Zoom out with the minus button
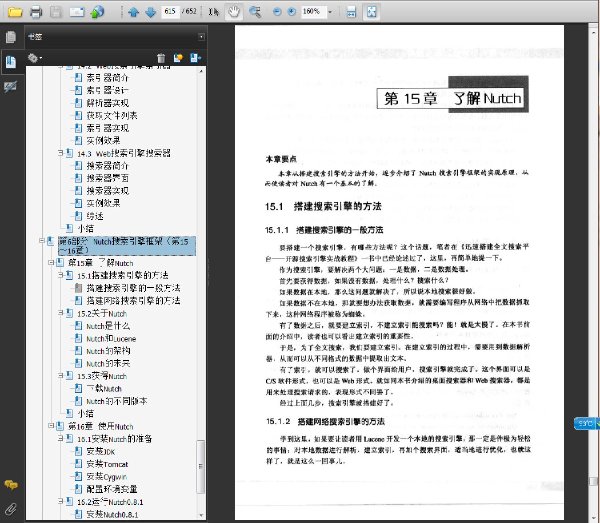This screenshot has width=600, height=523. (x=277, y=12)
